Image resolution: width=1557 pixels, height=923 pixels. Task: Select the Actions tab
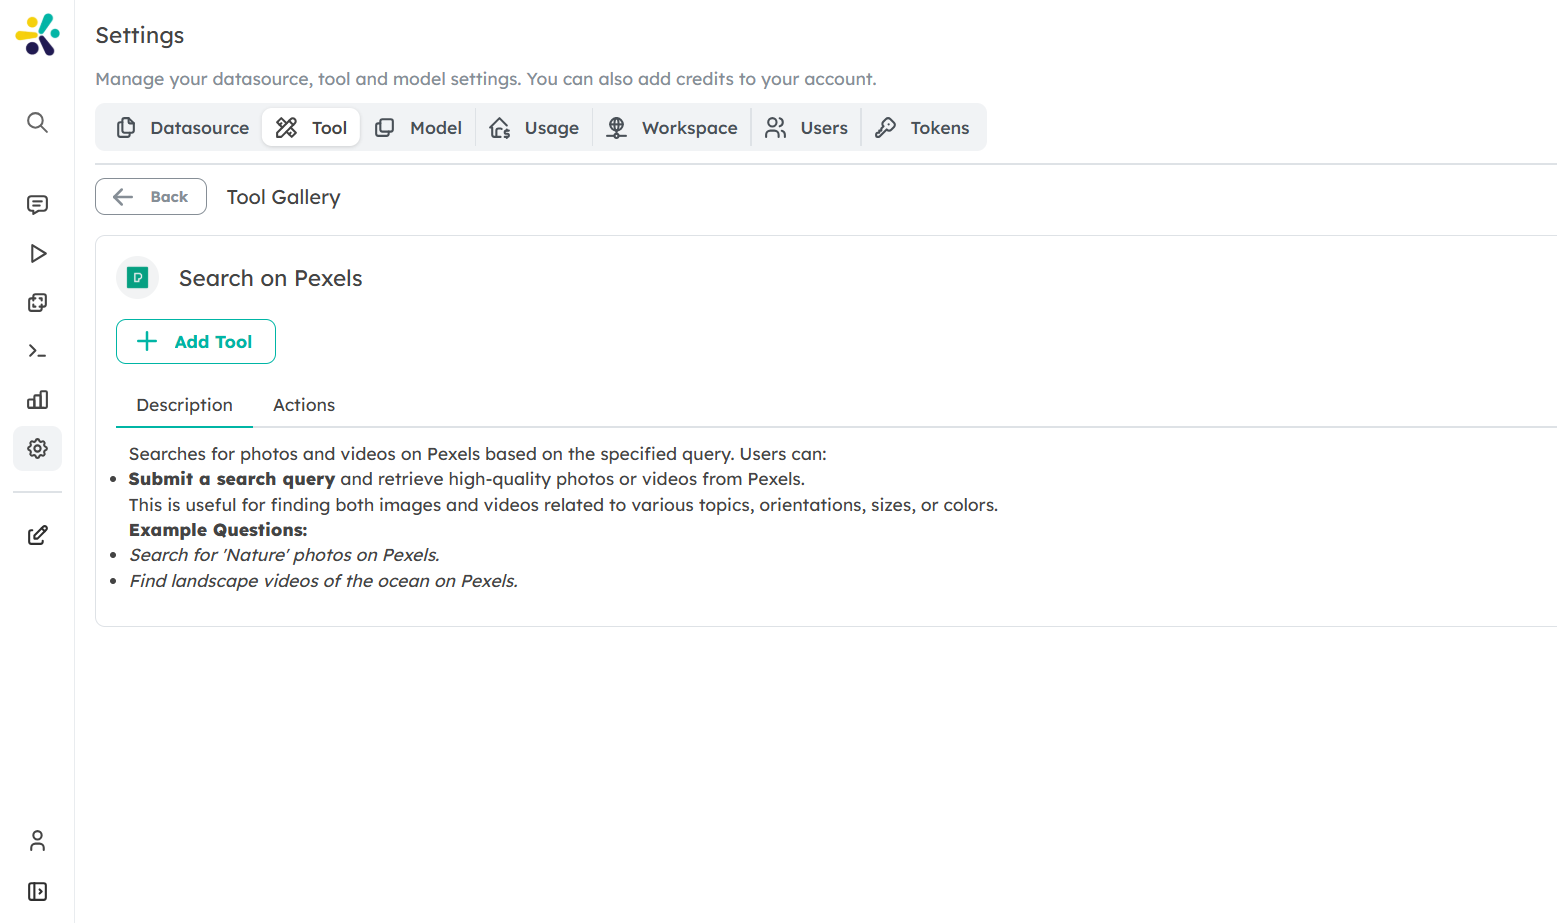(304, 405)
